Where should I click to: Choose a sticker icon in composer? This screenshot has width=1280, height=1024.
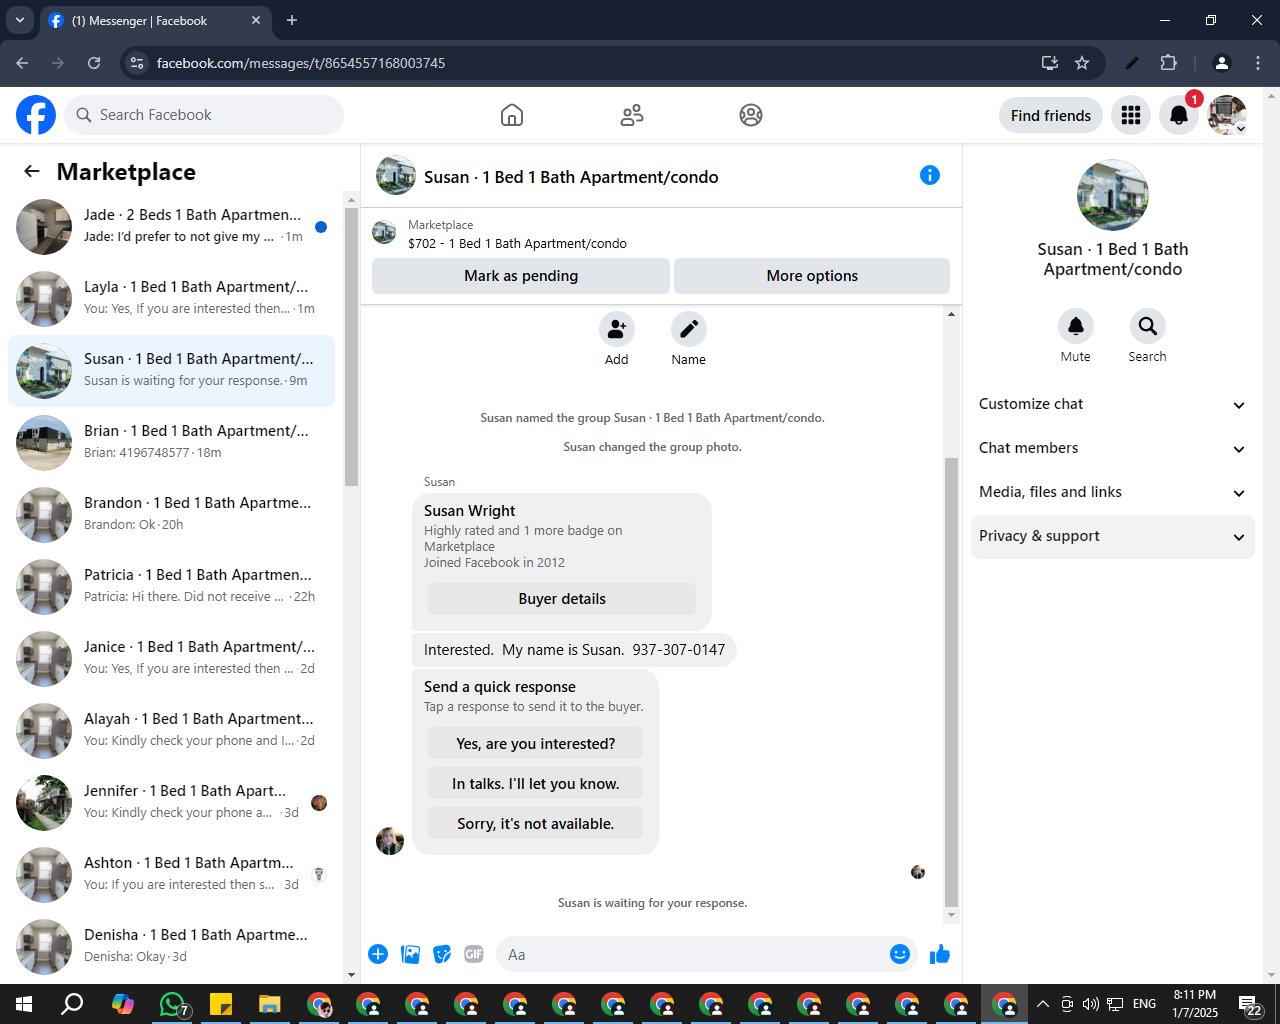click(x=442, y=954)
